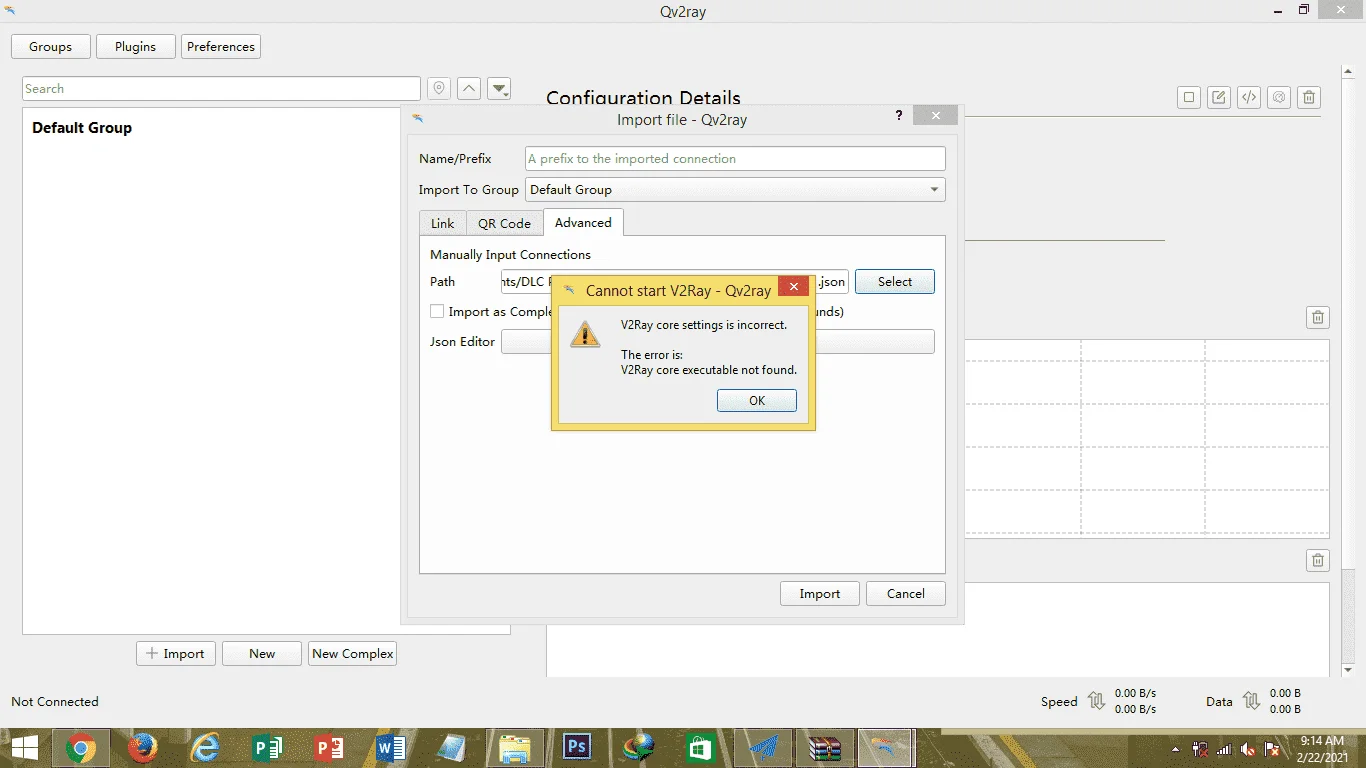Click the text 'V2Ray core executable not found.'
This screenshot has height=768, width=1366.
coord(709,370)
